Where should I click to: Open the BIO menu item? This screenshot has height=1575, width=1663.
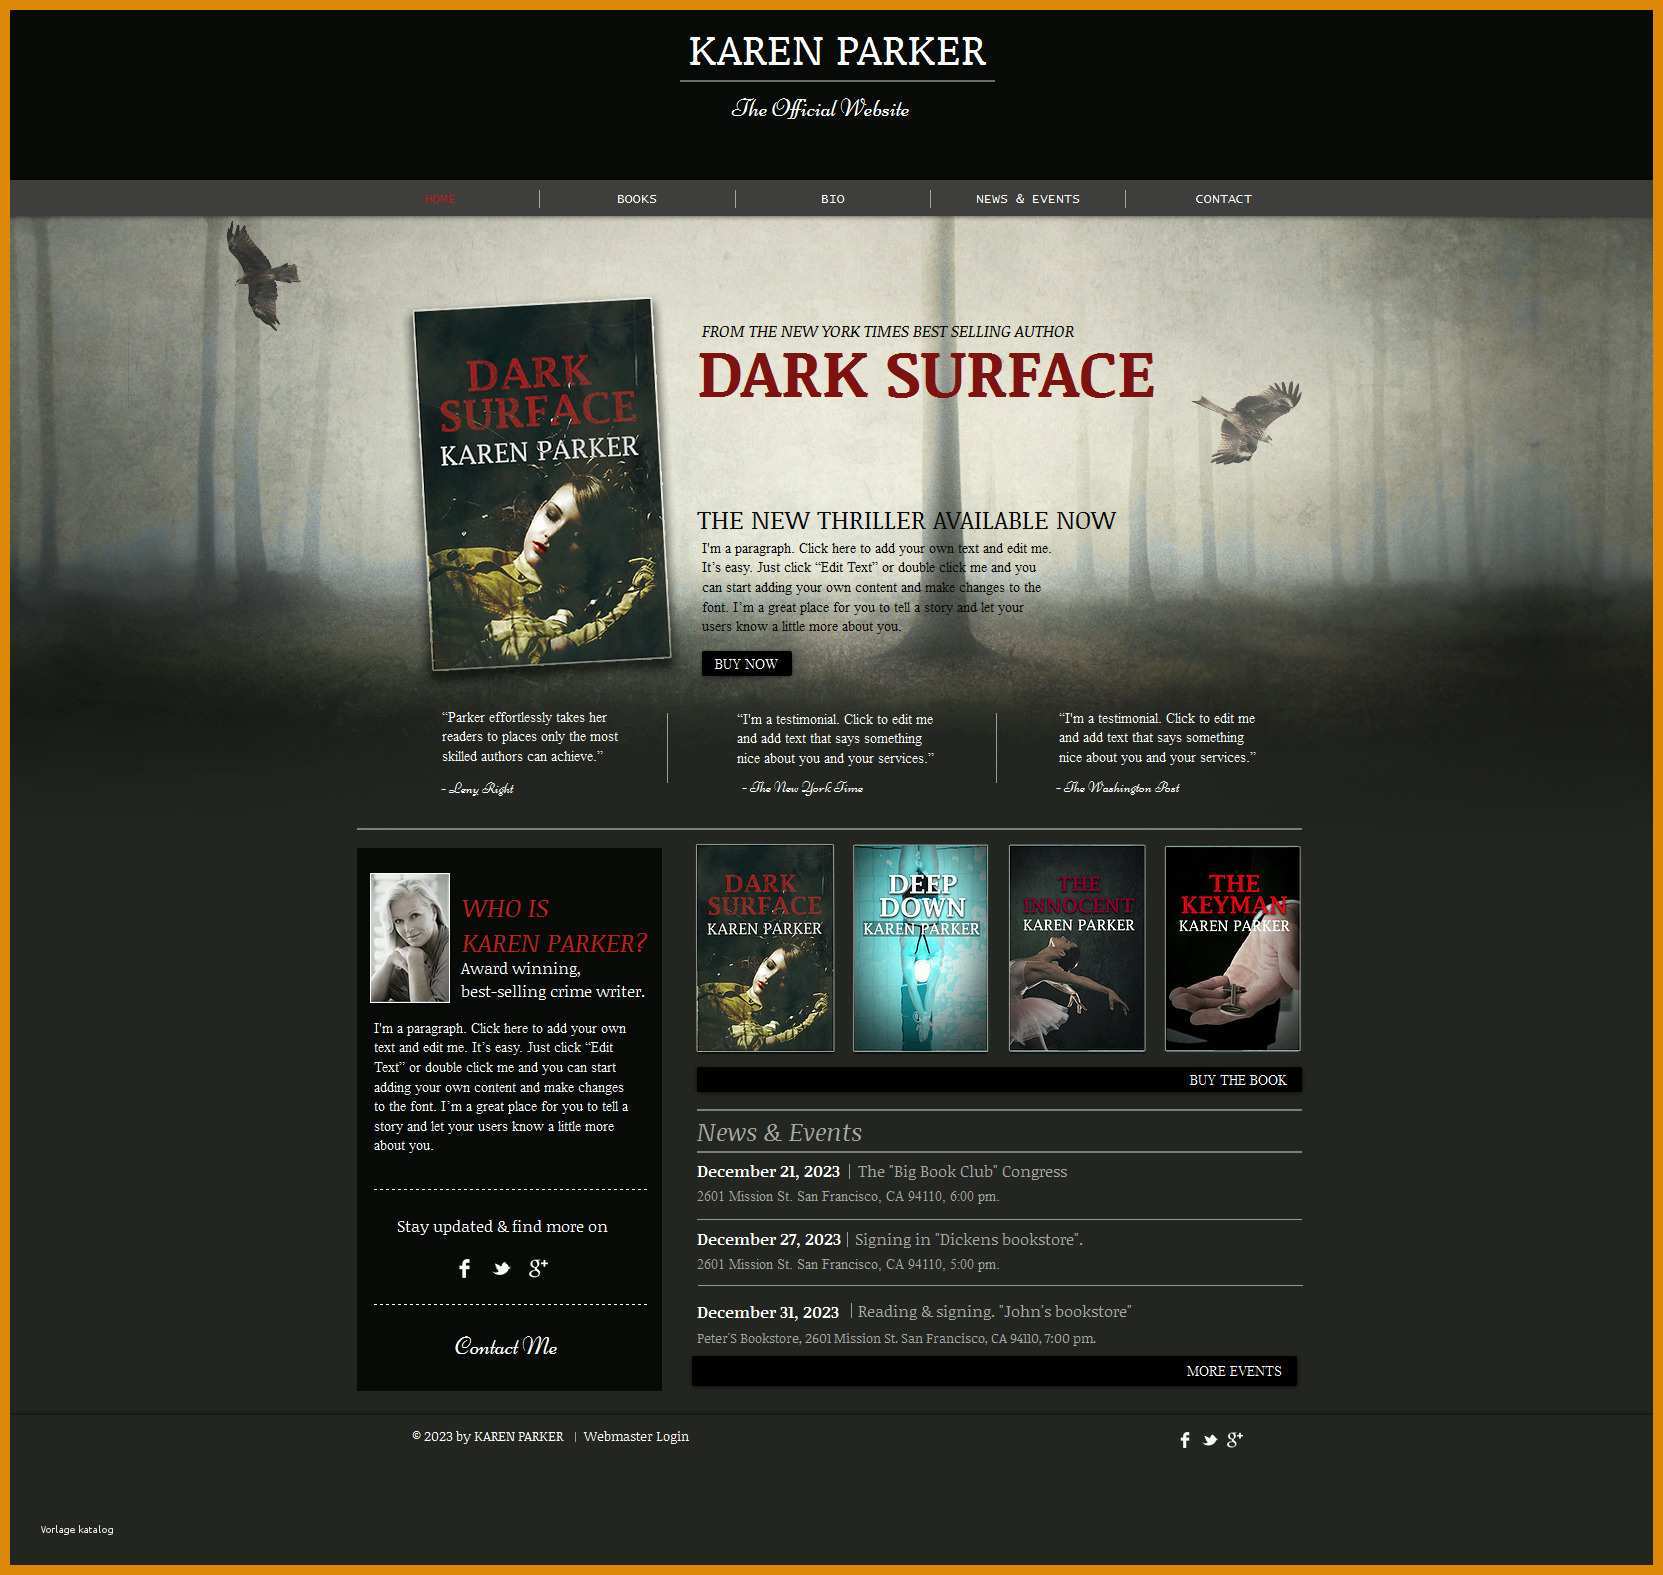point(833,199)
